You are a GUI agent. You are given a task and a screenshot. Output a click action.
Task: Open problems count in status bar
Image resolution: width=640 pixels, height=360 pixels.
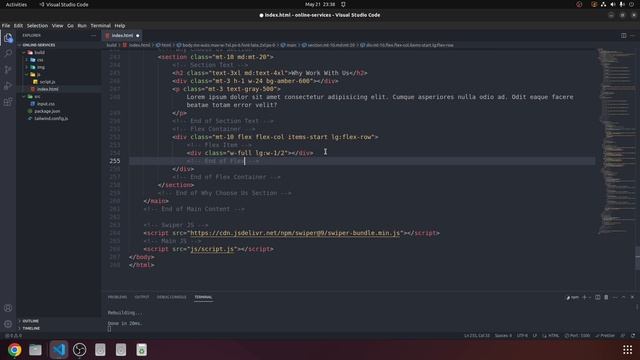[x=13, y=336]
